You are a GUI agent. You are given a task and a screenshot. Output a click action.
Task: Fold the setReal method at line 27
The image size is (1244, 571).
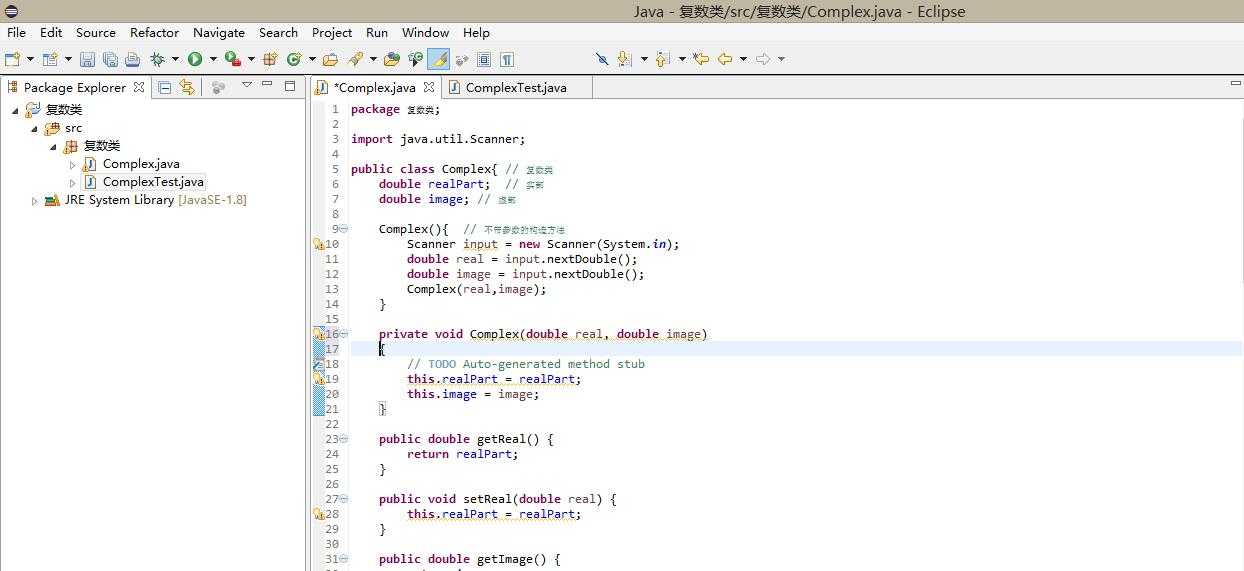(344, 499)
